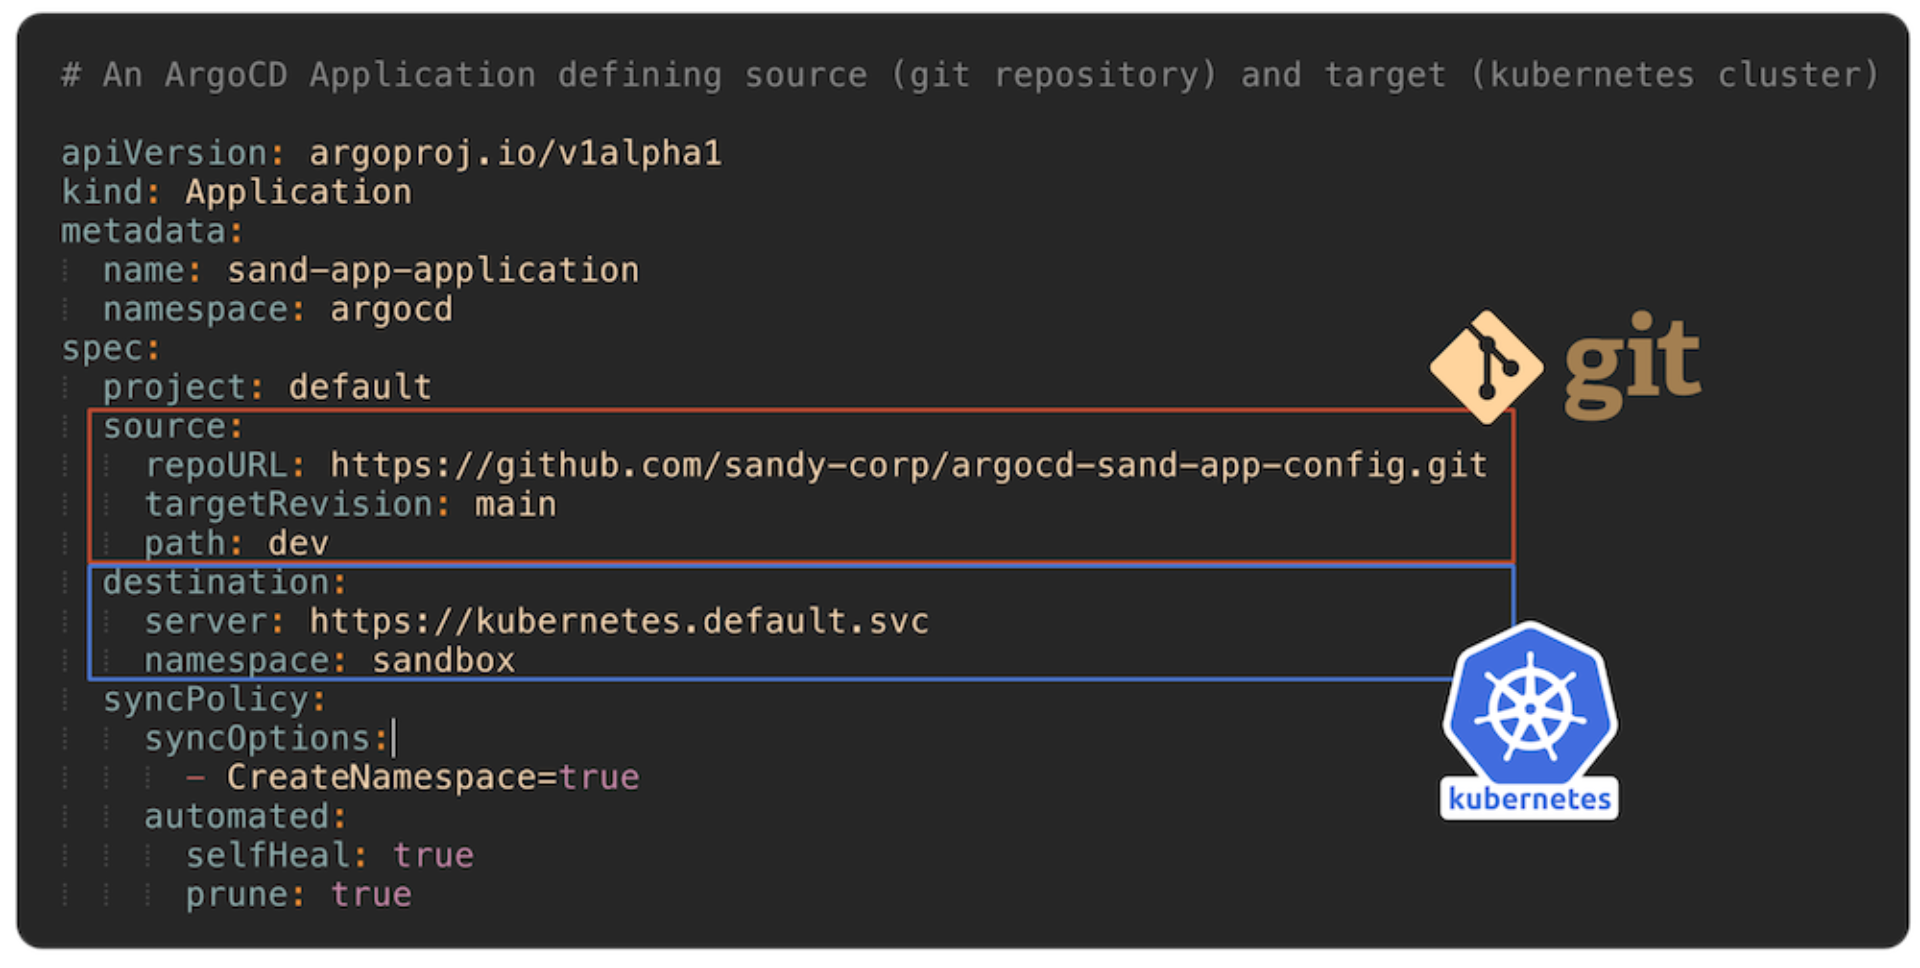Collapse the metadata section key
The width and height of the screenshot is (1920, 968).
tap(150, 231)
